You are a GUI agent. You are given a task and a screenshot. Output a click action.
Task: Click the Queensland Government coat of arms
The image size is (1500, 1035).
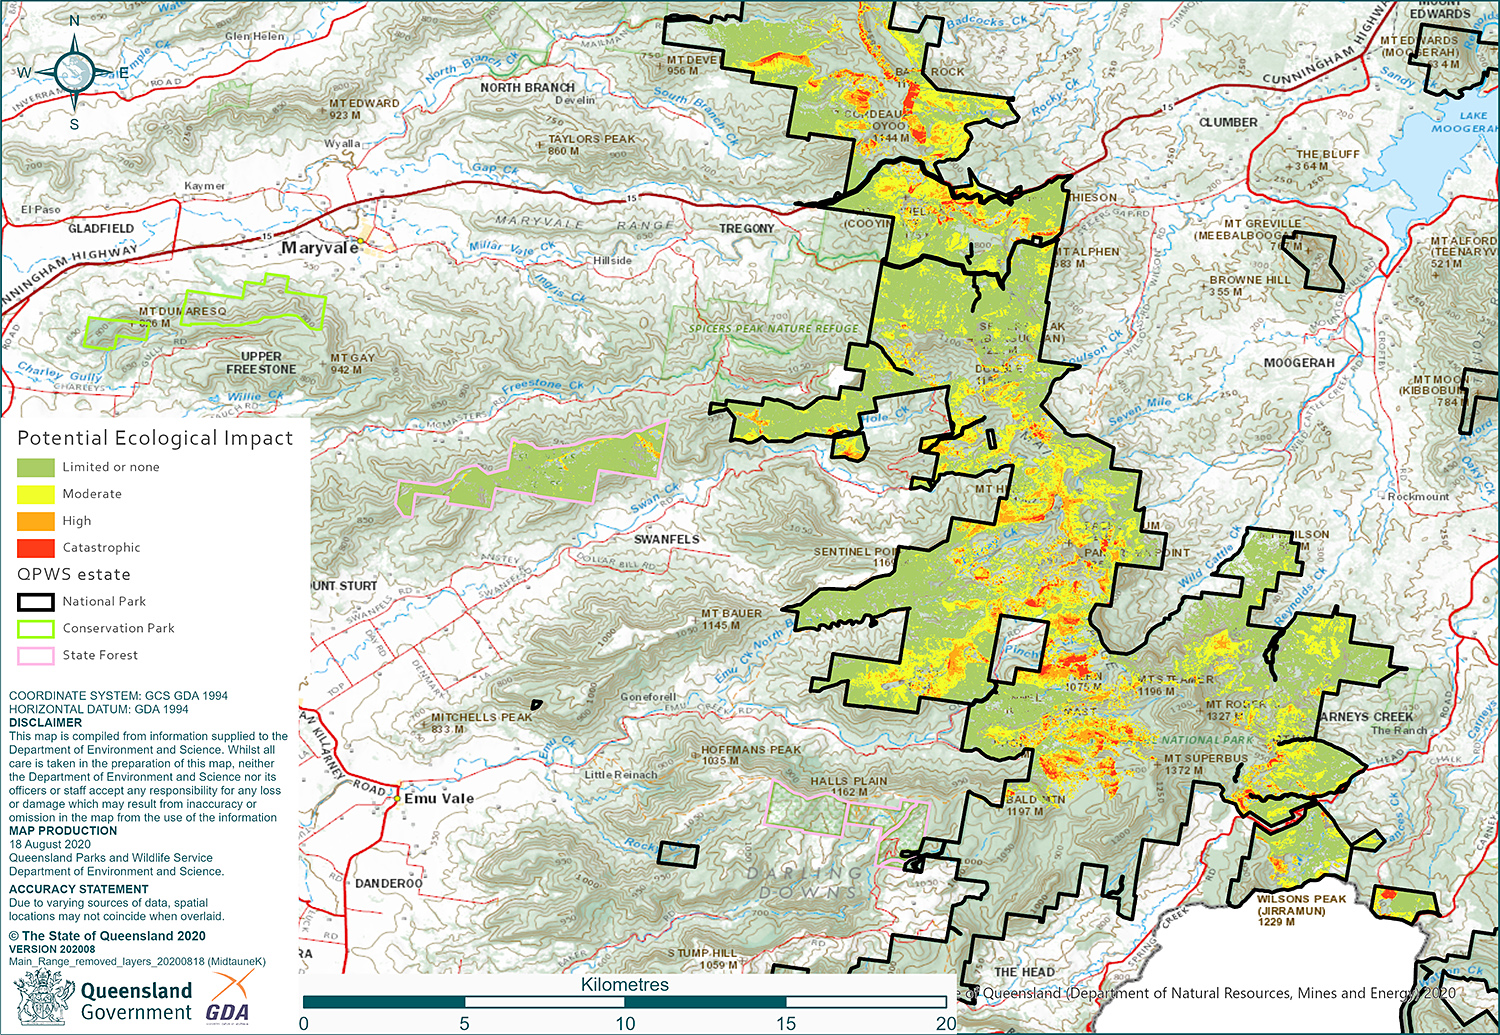point(44,997)
